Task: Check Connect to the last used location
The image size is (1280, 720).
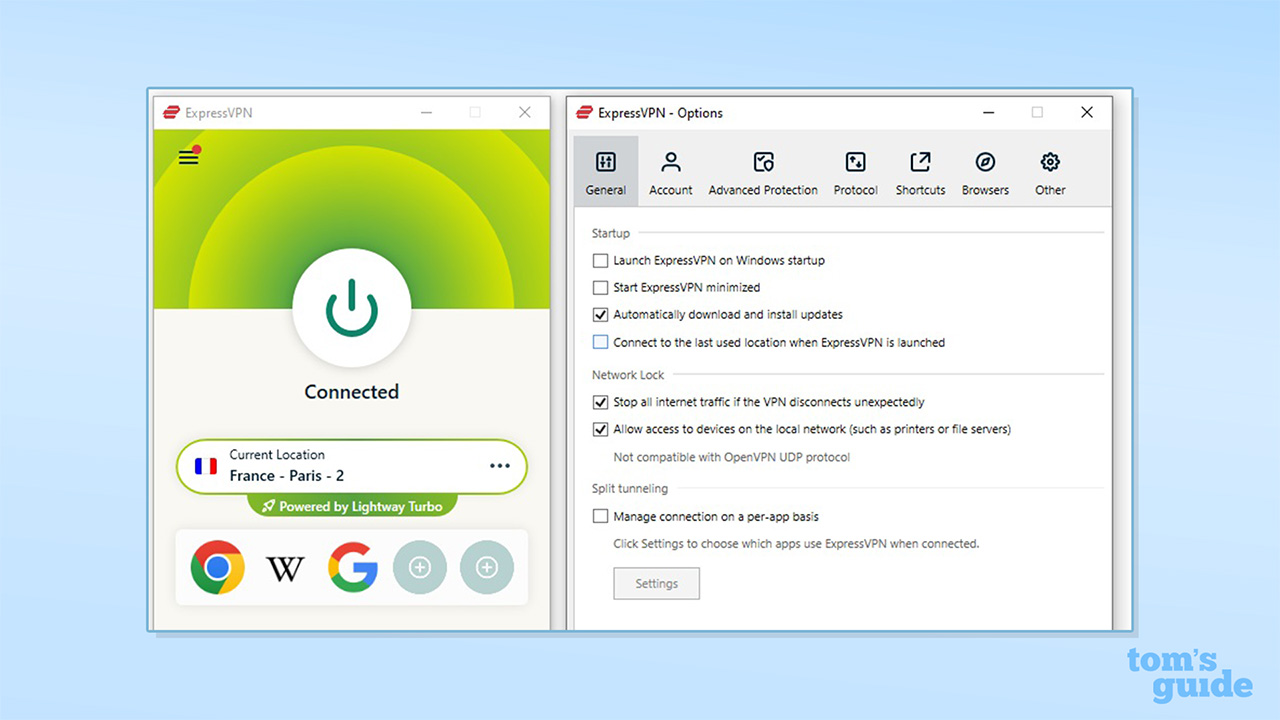Action: (600, 342)
